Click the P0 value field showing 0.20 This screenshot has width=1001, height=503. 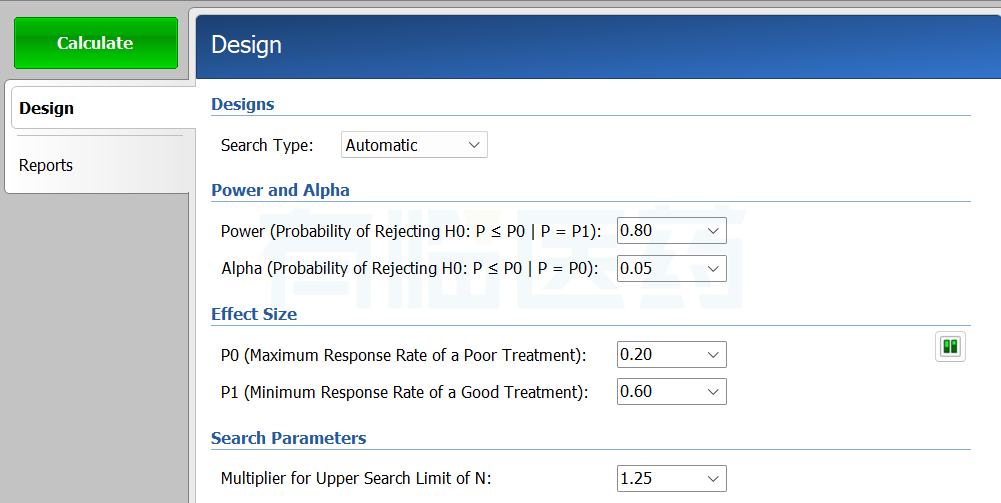click(658, 354)
